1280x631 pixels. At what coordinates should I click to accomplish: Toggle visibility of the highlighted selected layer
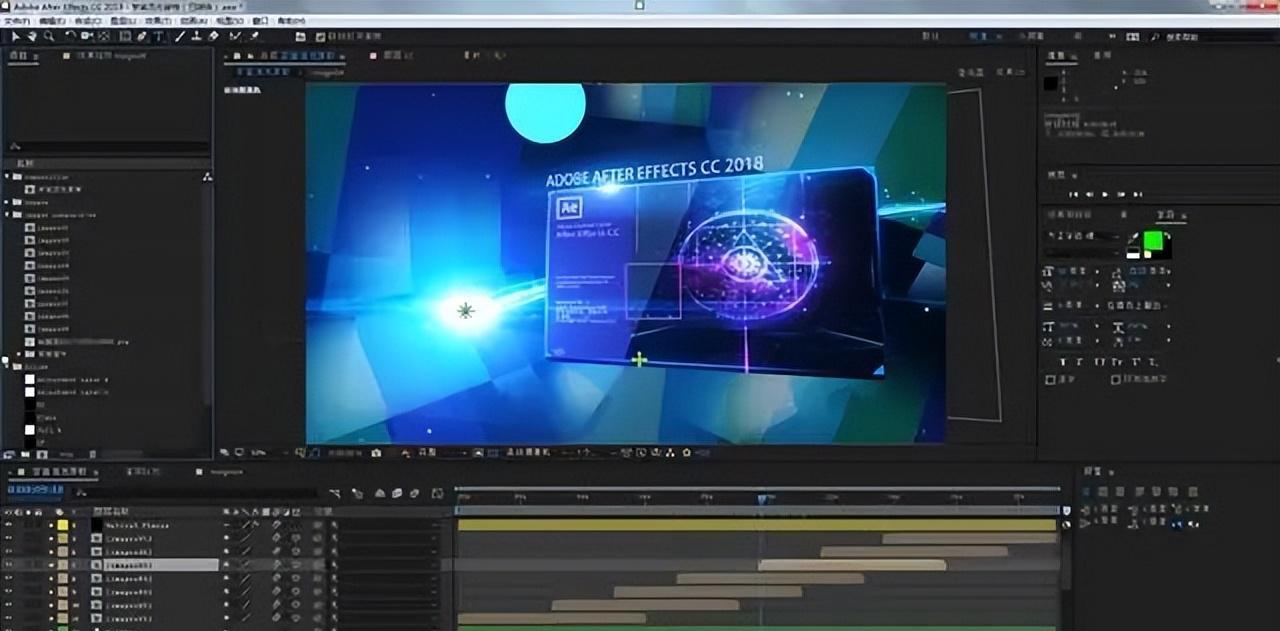tap(9, 564)
